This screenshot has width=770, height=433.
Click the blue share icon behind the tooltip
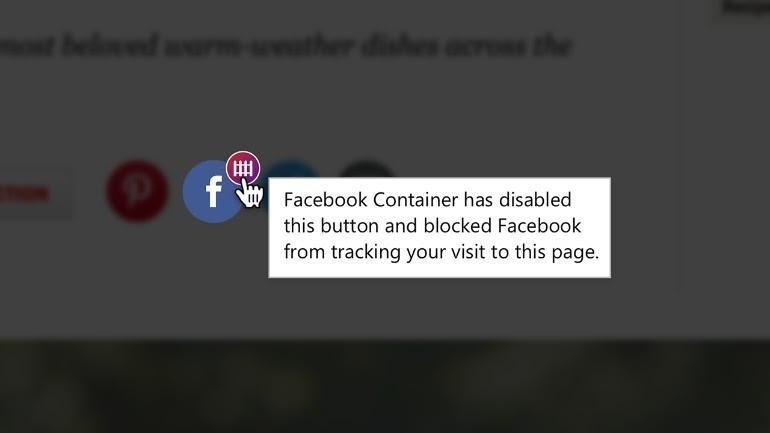(x=292, y=169)
